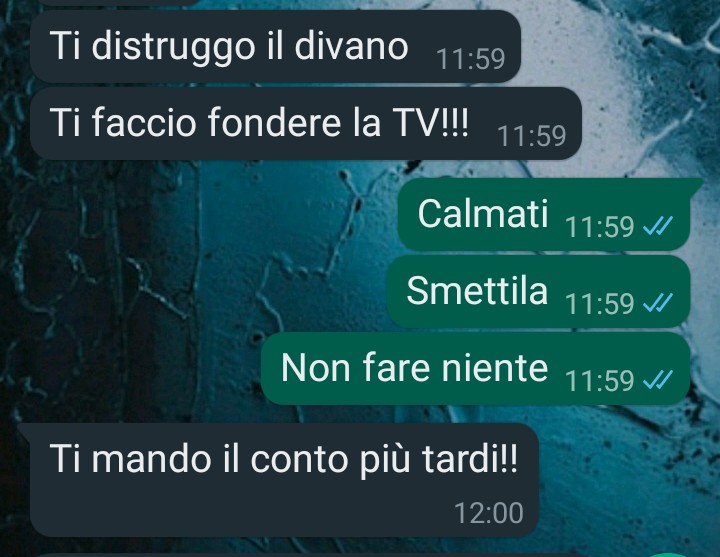This screenshot has height=557, width=720.
Task: Tap the 11:59 time beside Smettila
Action: click(600, 303)
